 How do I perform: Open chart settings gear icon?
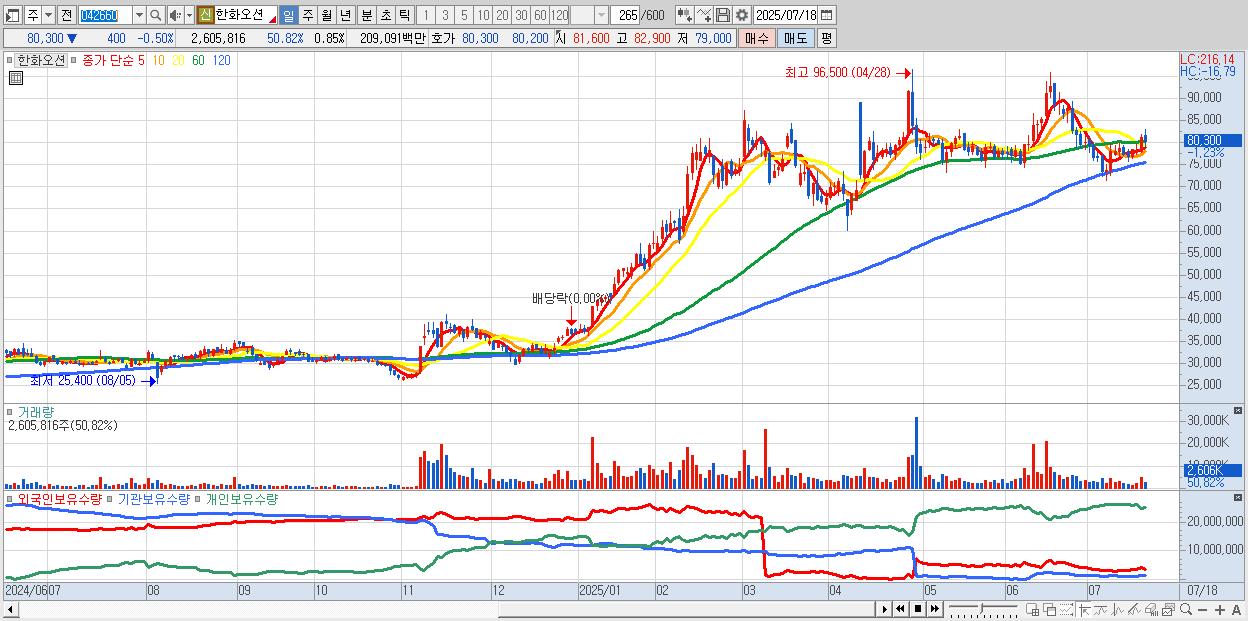point(742,15)
